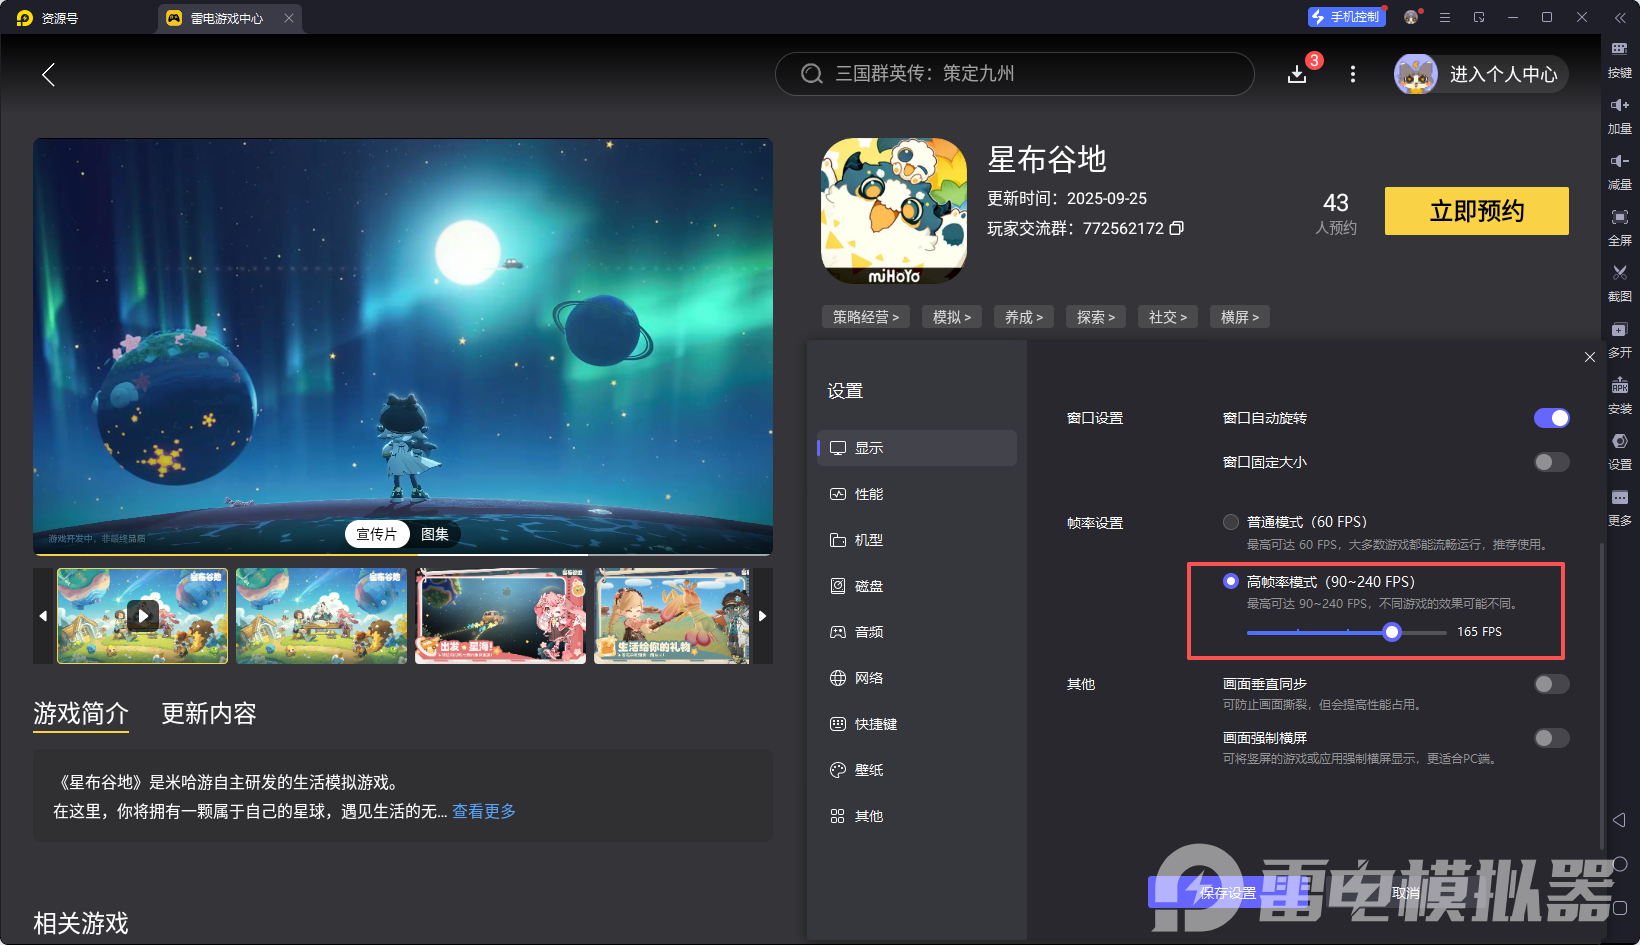Switch to the 更新内容 tab
The height and width of the screenshot is (945, 1640).
click(208, 713)
